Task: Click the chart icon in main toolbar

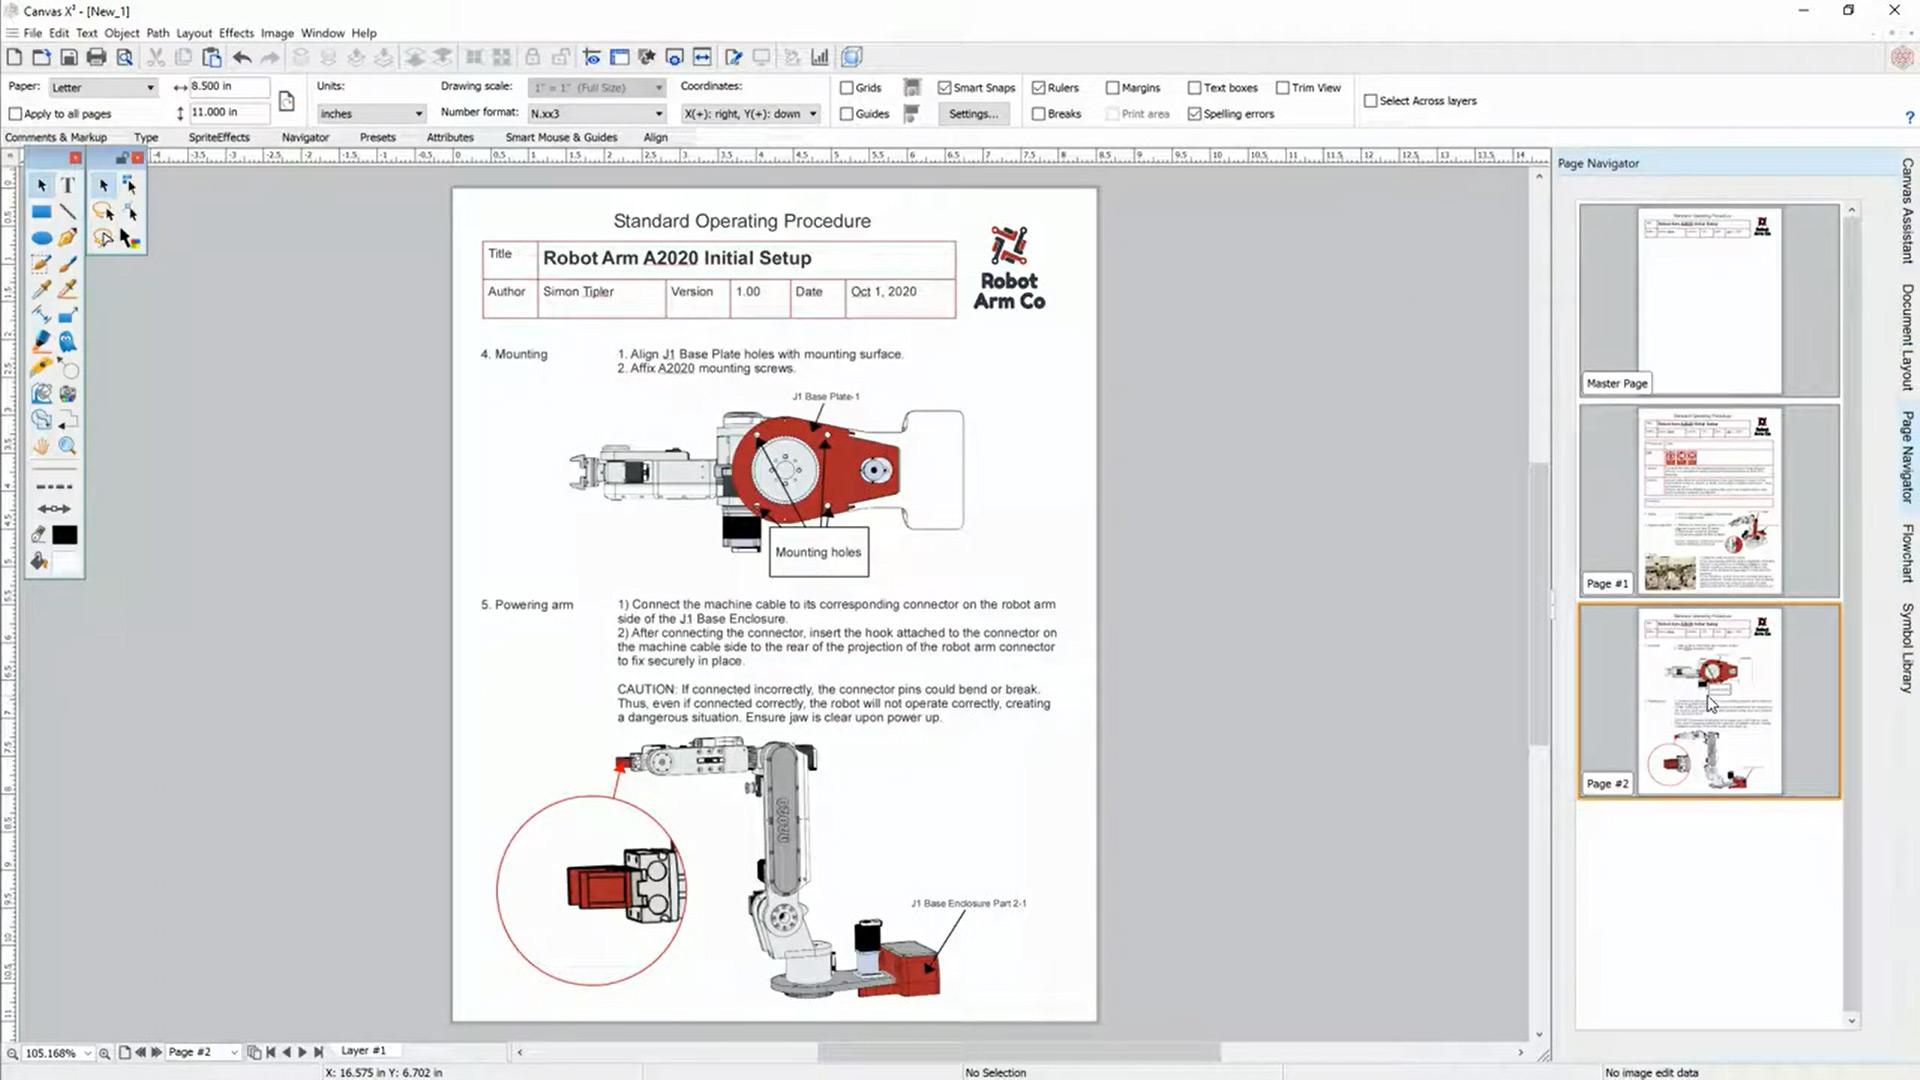Action: click(x=820, y=57)
